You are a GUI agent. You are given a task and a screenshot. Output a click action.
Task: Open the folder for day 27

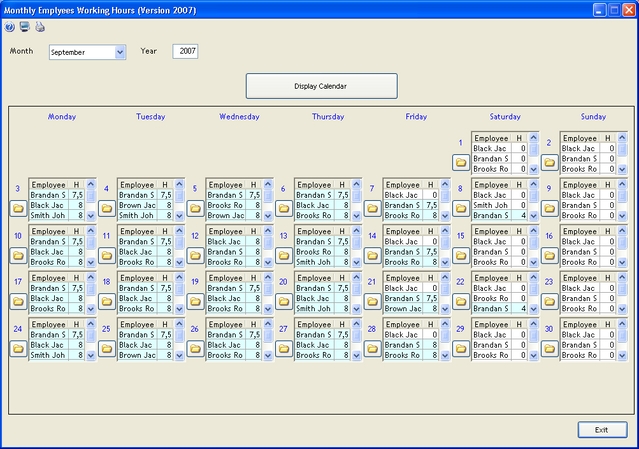pos(284,349)
